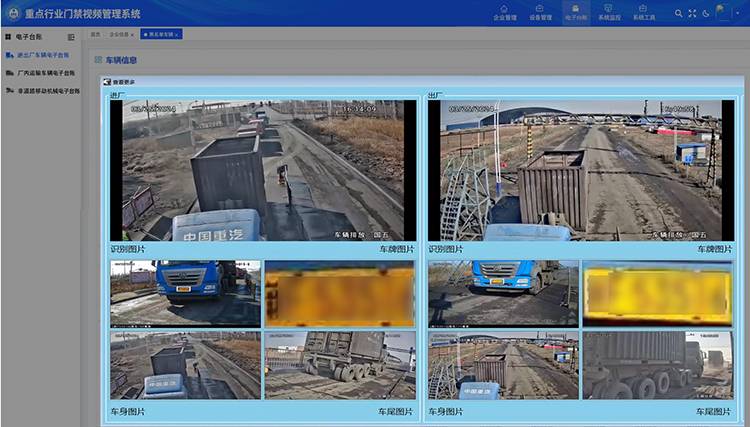Open the 系统监控 module in top navigation
This screenshot has width=750, height=427.
tap(610, 13)
